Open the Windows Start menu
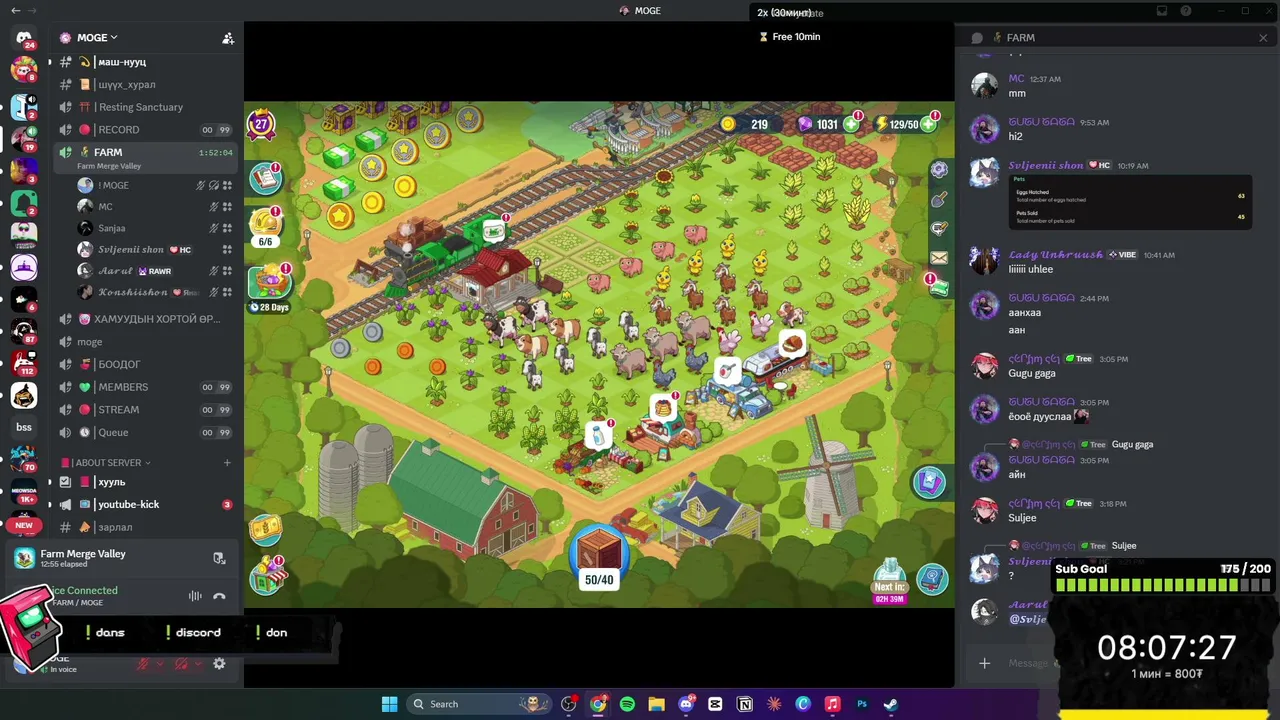This screenshot has width=1280, height=720. [x=389, y=704]
